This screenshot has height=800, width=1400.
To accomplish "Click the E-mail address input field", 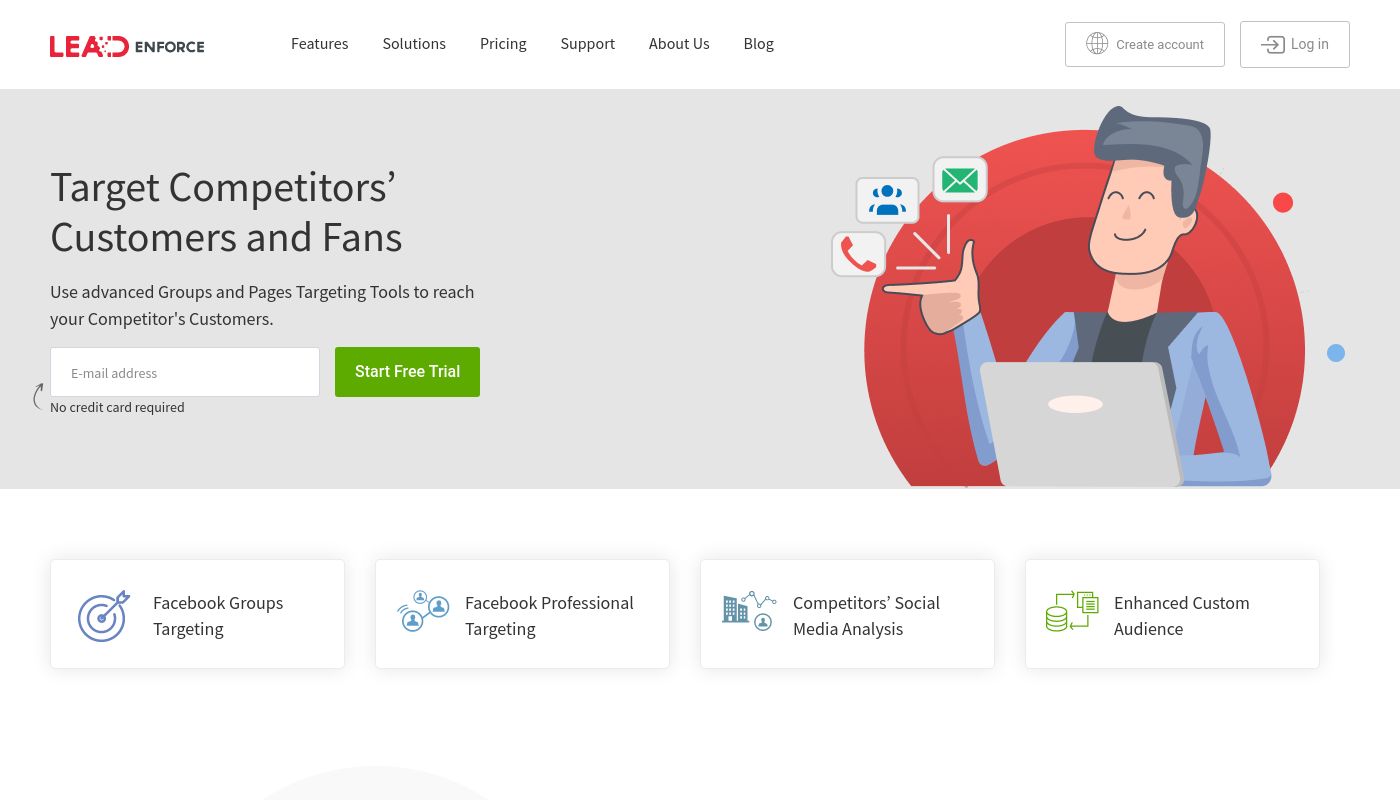I will click(185, 371).
